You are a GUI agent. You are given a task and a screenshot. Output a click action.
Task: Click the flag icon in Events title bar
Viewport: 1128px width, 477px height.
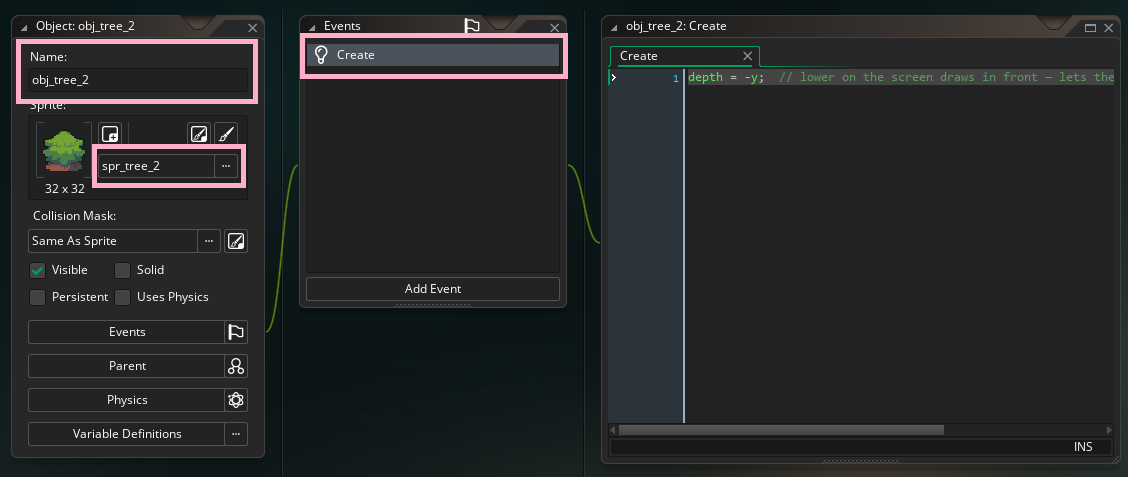pos(472,27)
